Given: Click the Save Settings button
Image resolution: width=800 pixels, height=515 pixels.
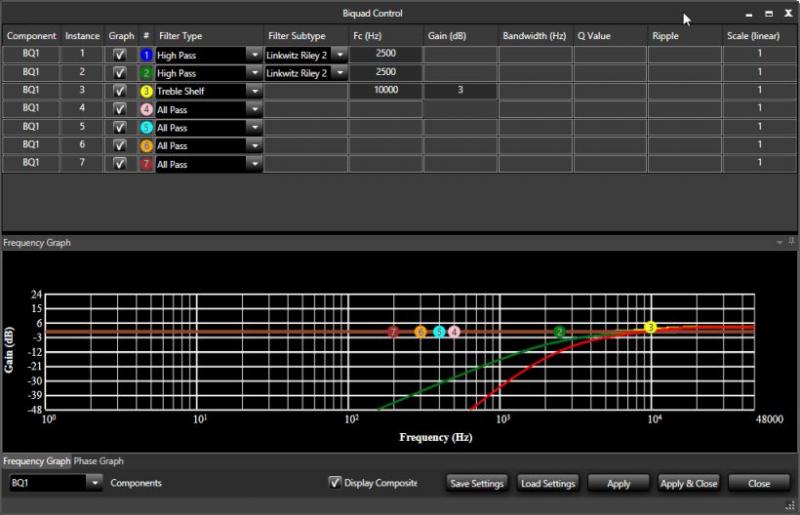Looking at the screenshot, I should (477, 484).
